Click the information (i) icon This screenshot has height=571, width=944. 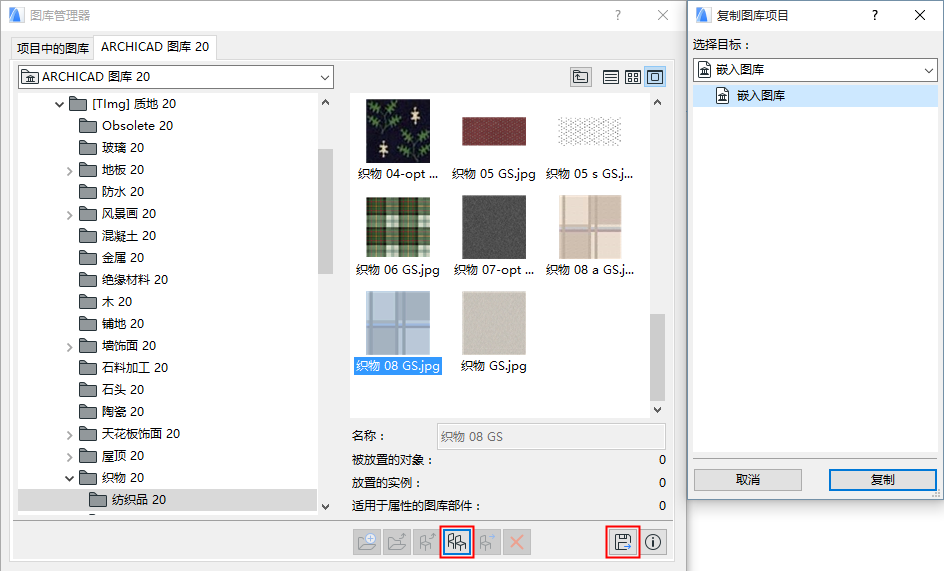pyautogui.click(x=653, y=542)
